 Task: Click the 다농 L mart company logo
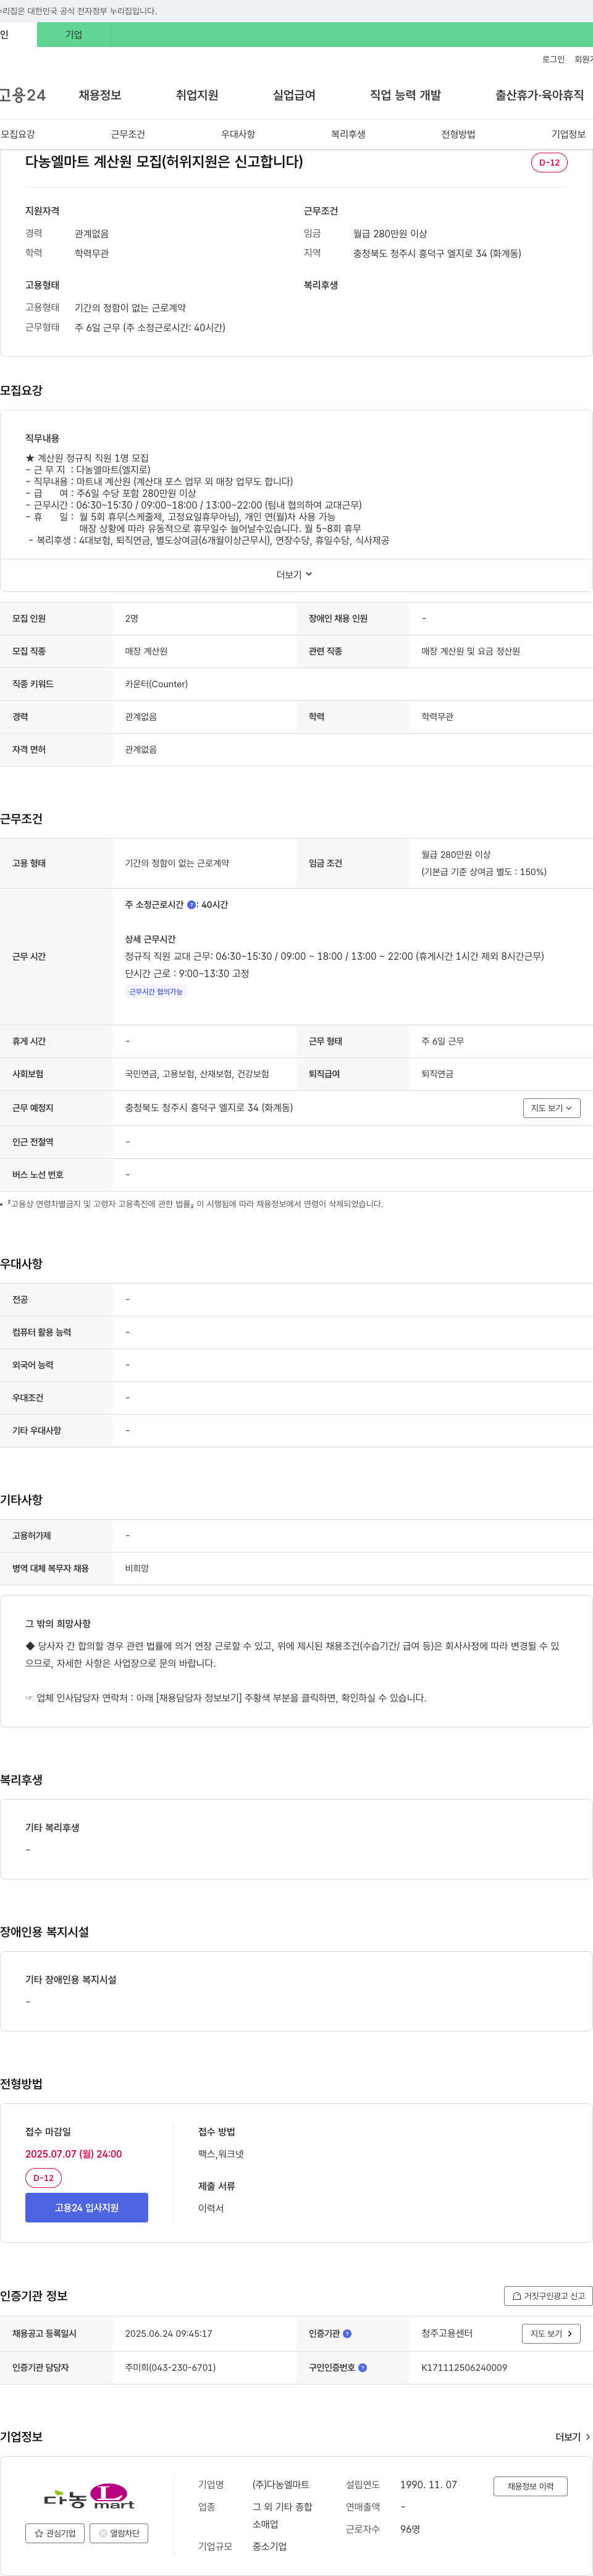coord(88,2498)
